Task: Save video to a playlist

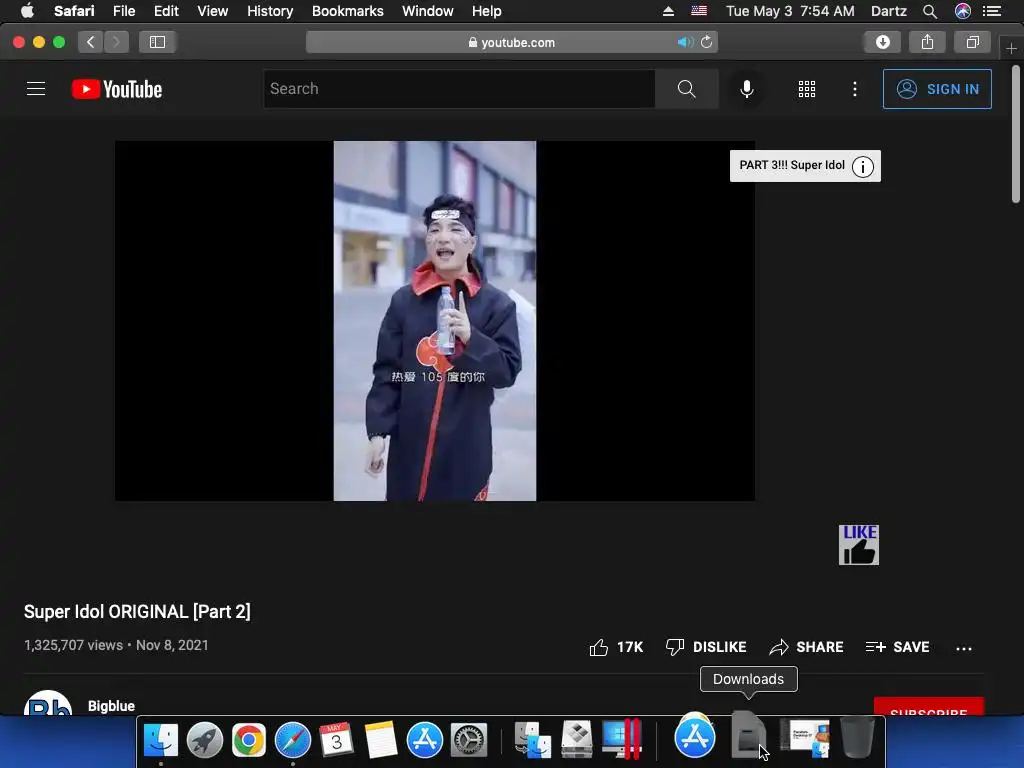Action: click(897, 647)
